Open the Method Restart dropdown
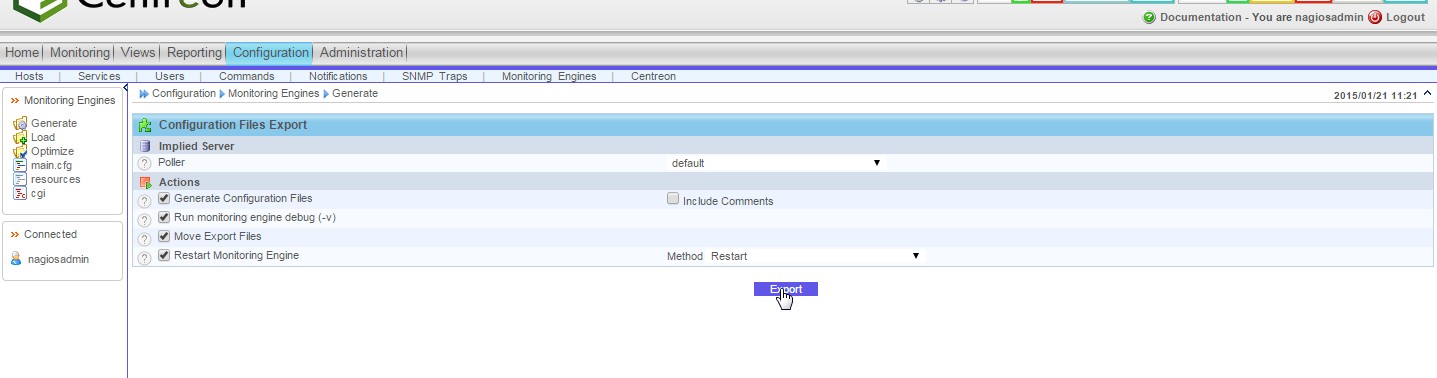This screenshot has height=378, width=1437. point(815,256)
